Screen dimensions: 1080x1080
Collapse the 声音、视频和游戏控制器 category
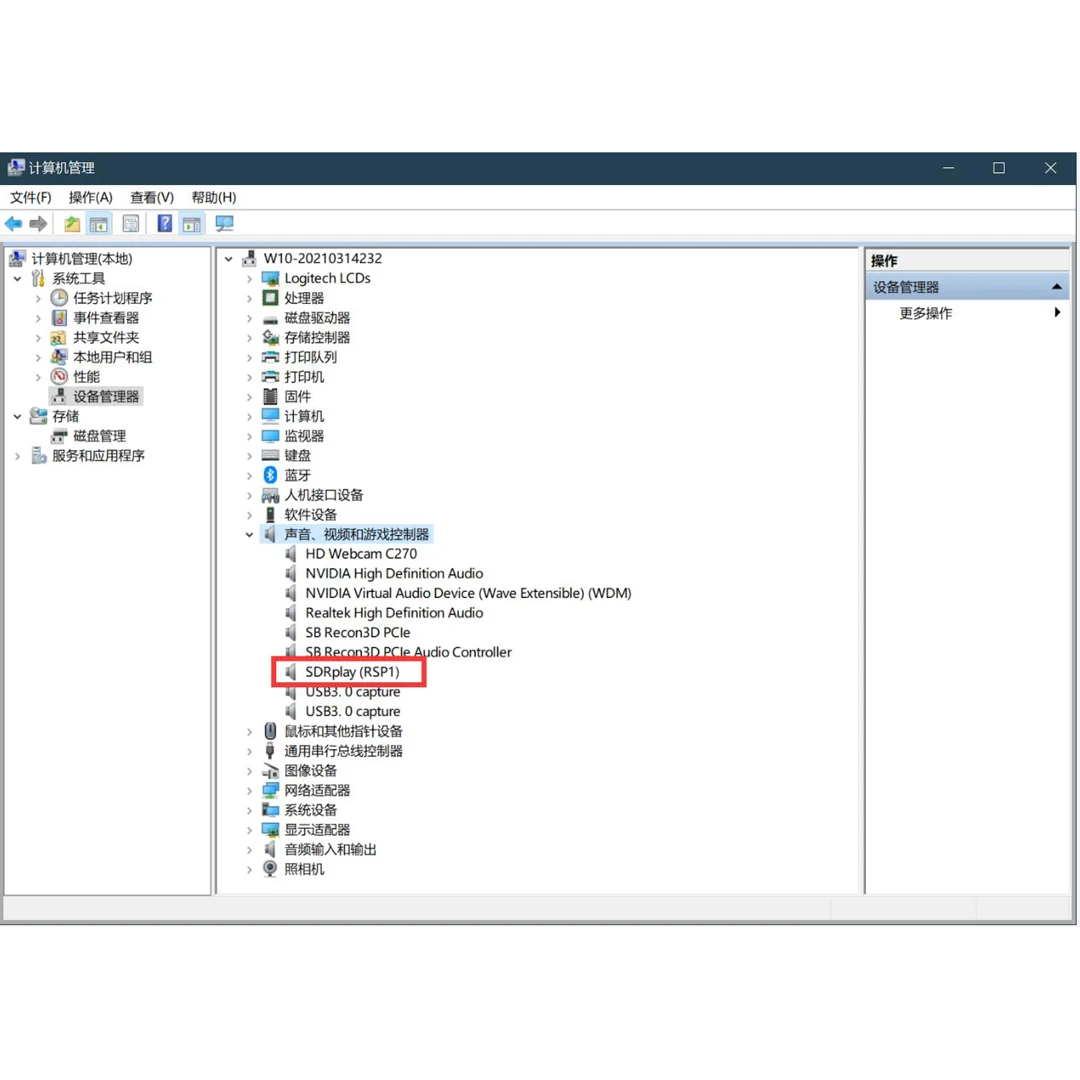coord(249,534)
